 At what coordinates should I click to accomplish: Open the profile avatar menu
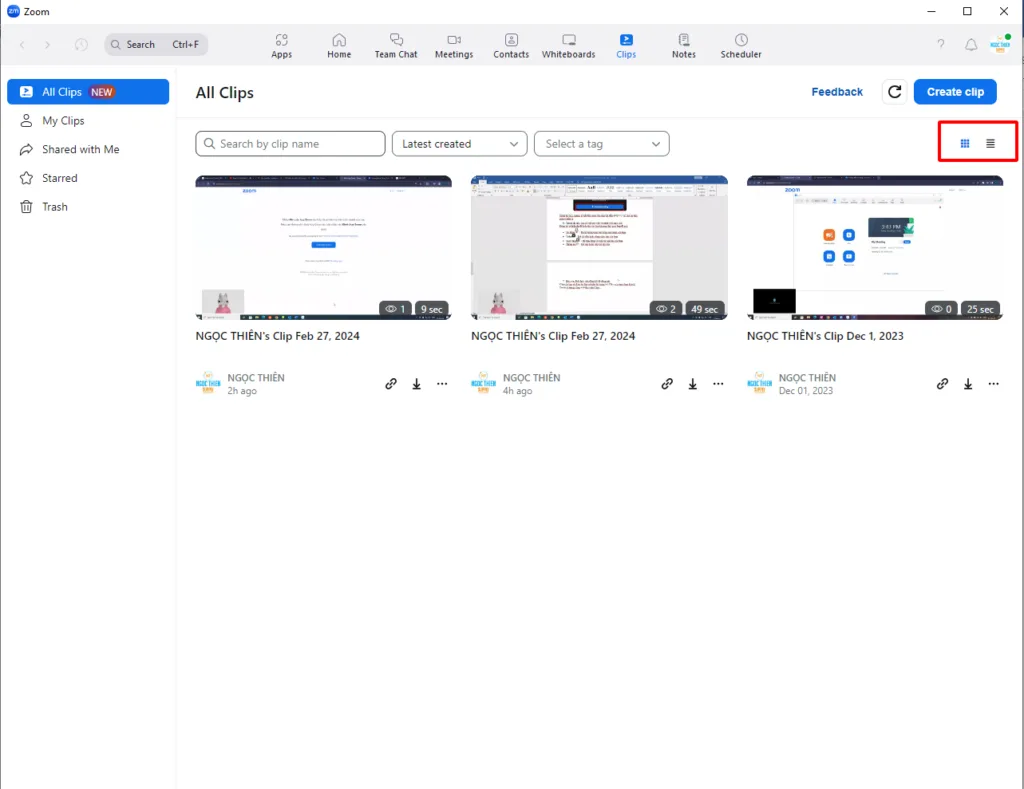[999, 45]
